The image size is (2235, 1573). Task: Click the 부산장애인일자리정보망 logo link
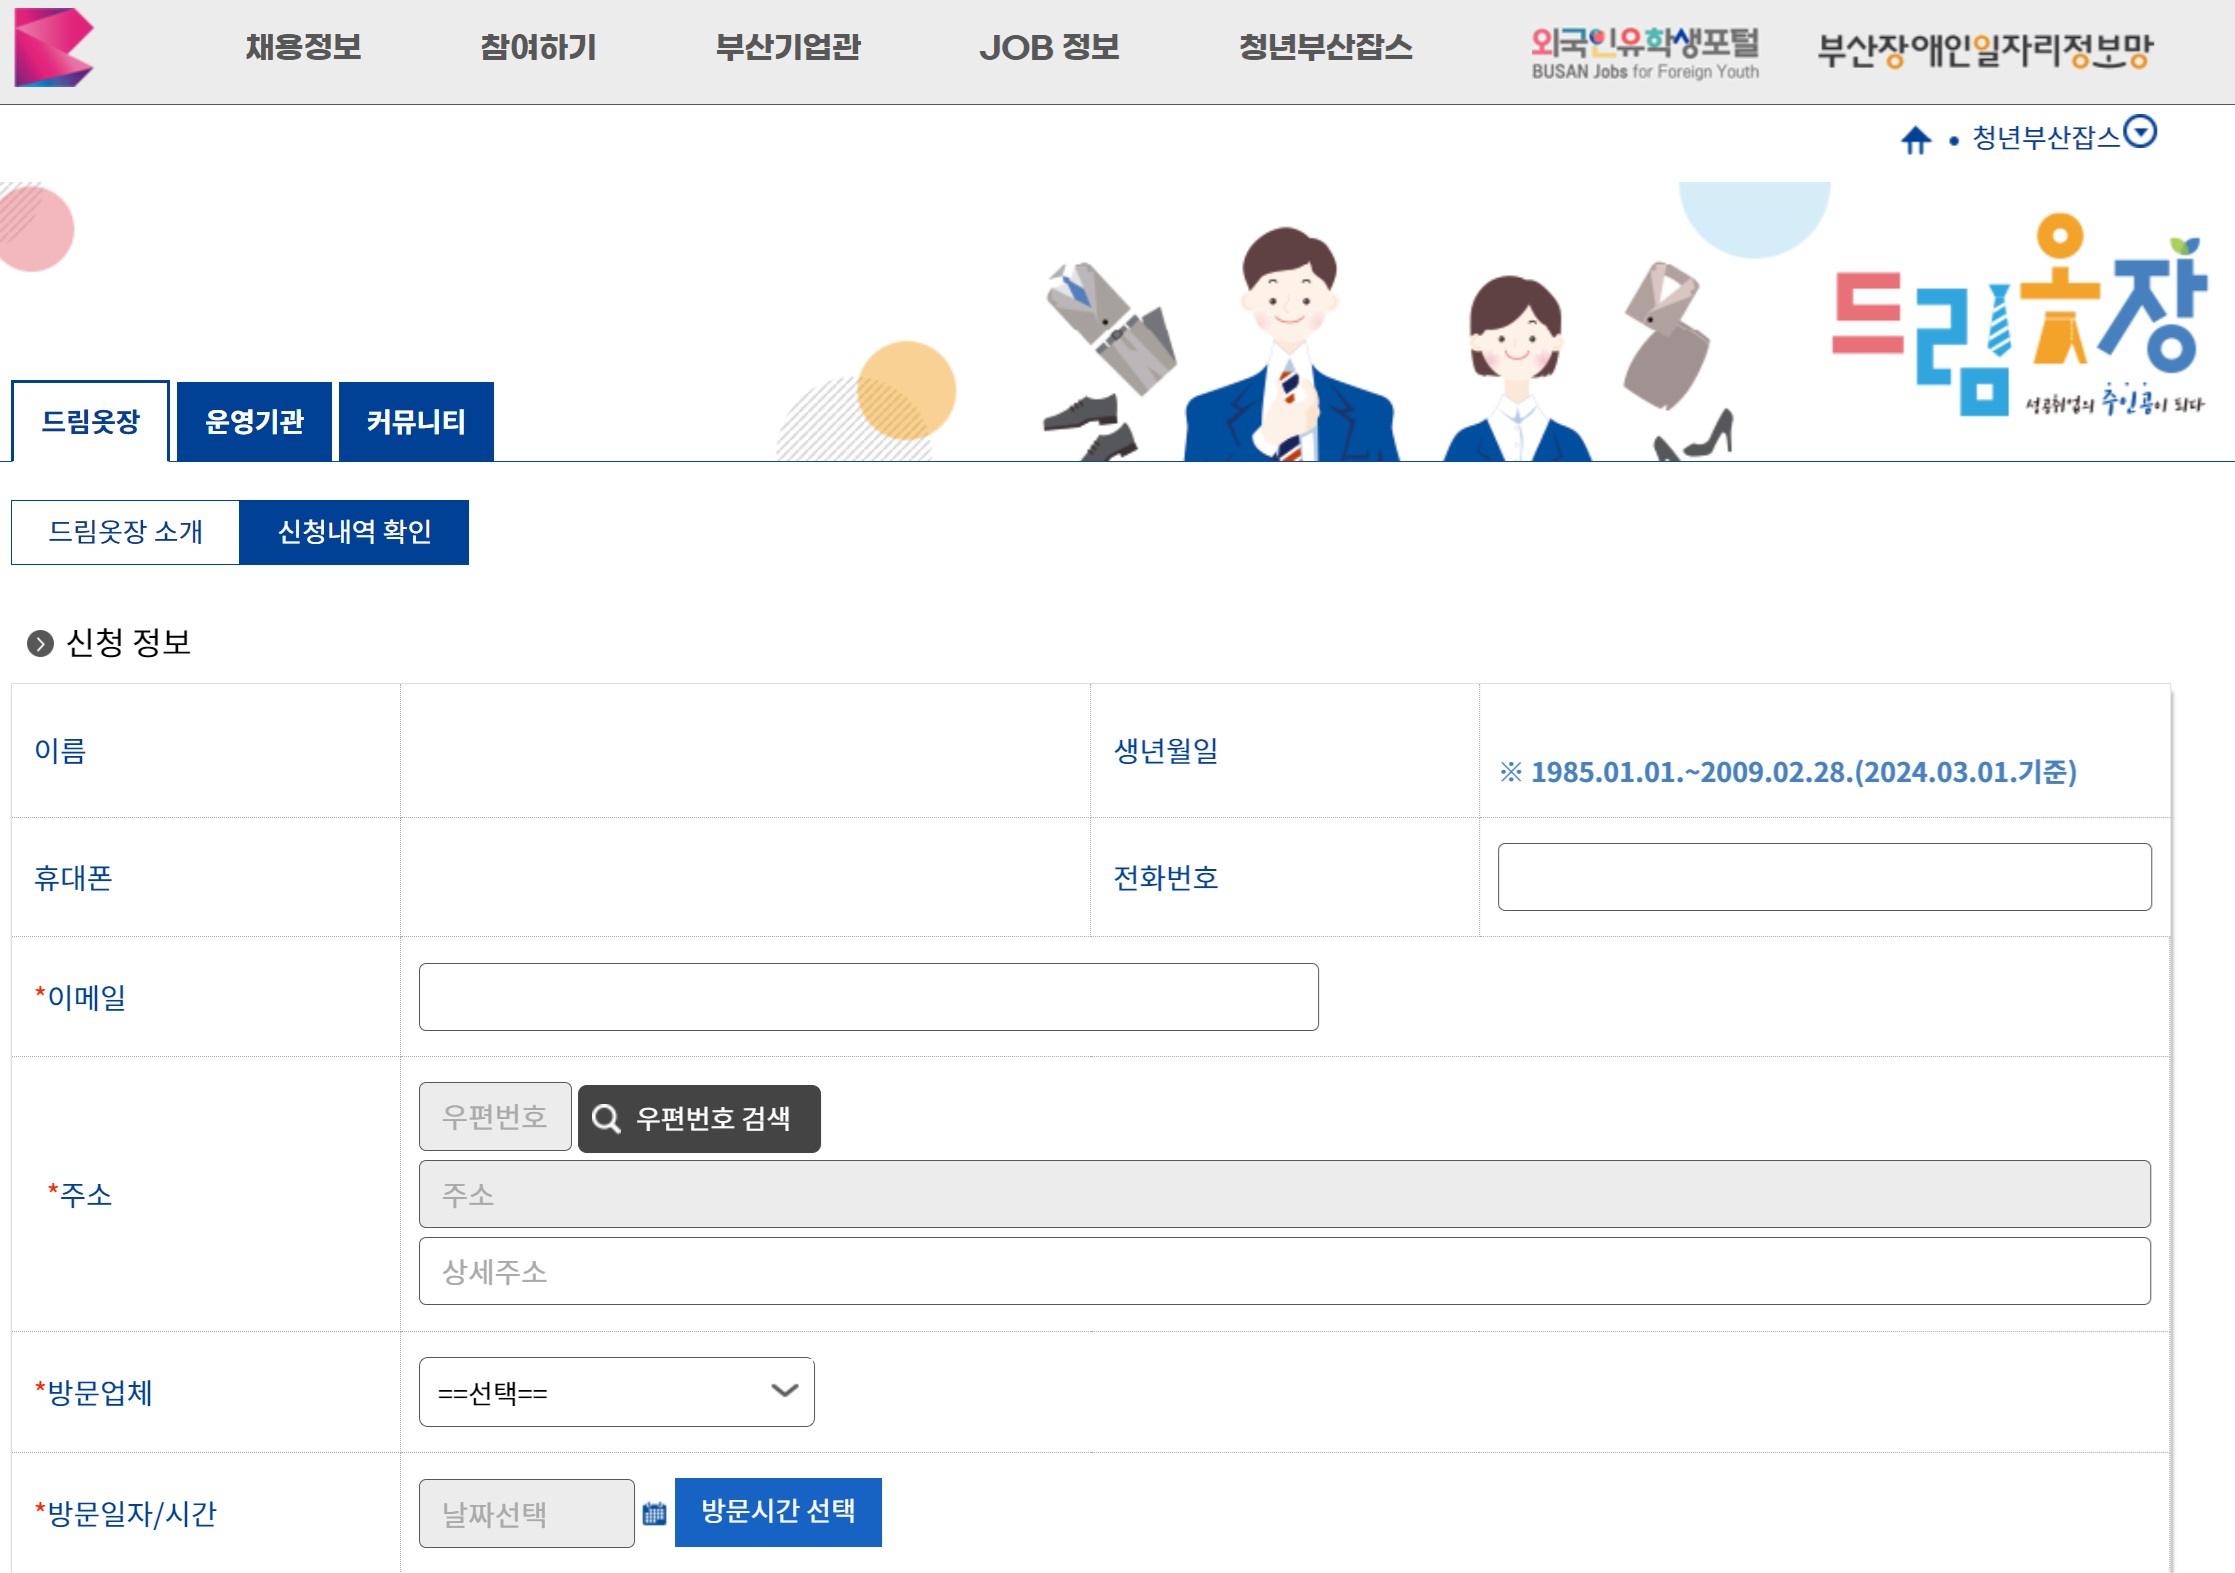coord(1984,50)
